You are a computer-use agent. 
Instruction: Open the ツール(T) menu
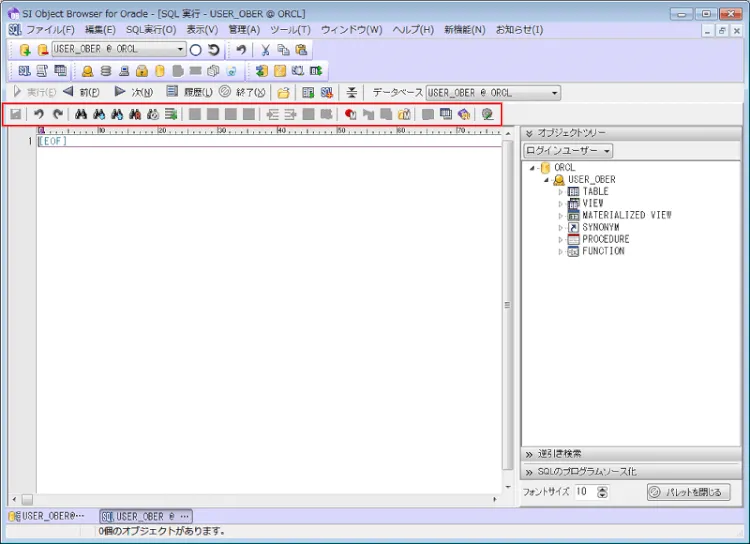point(290,30)
